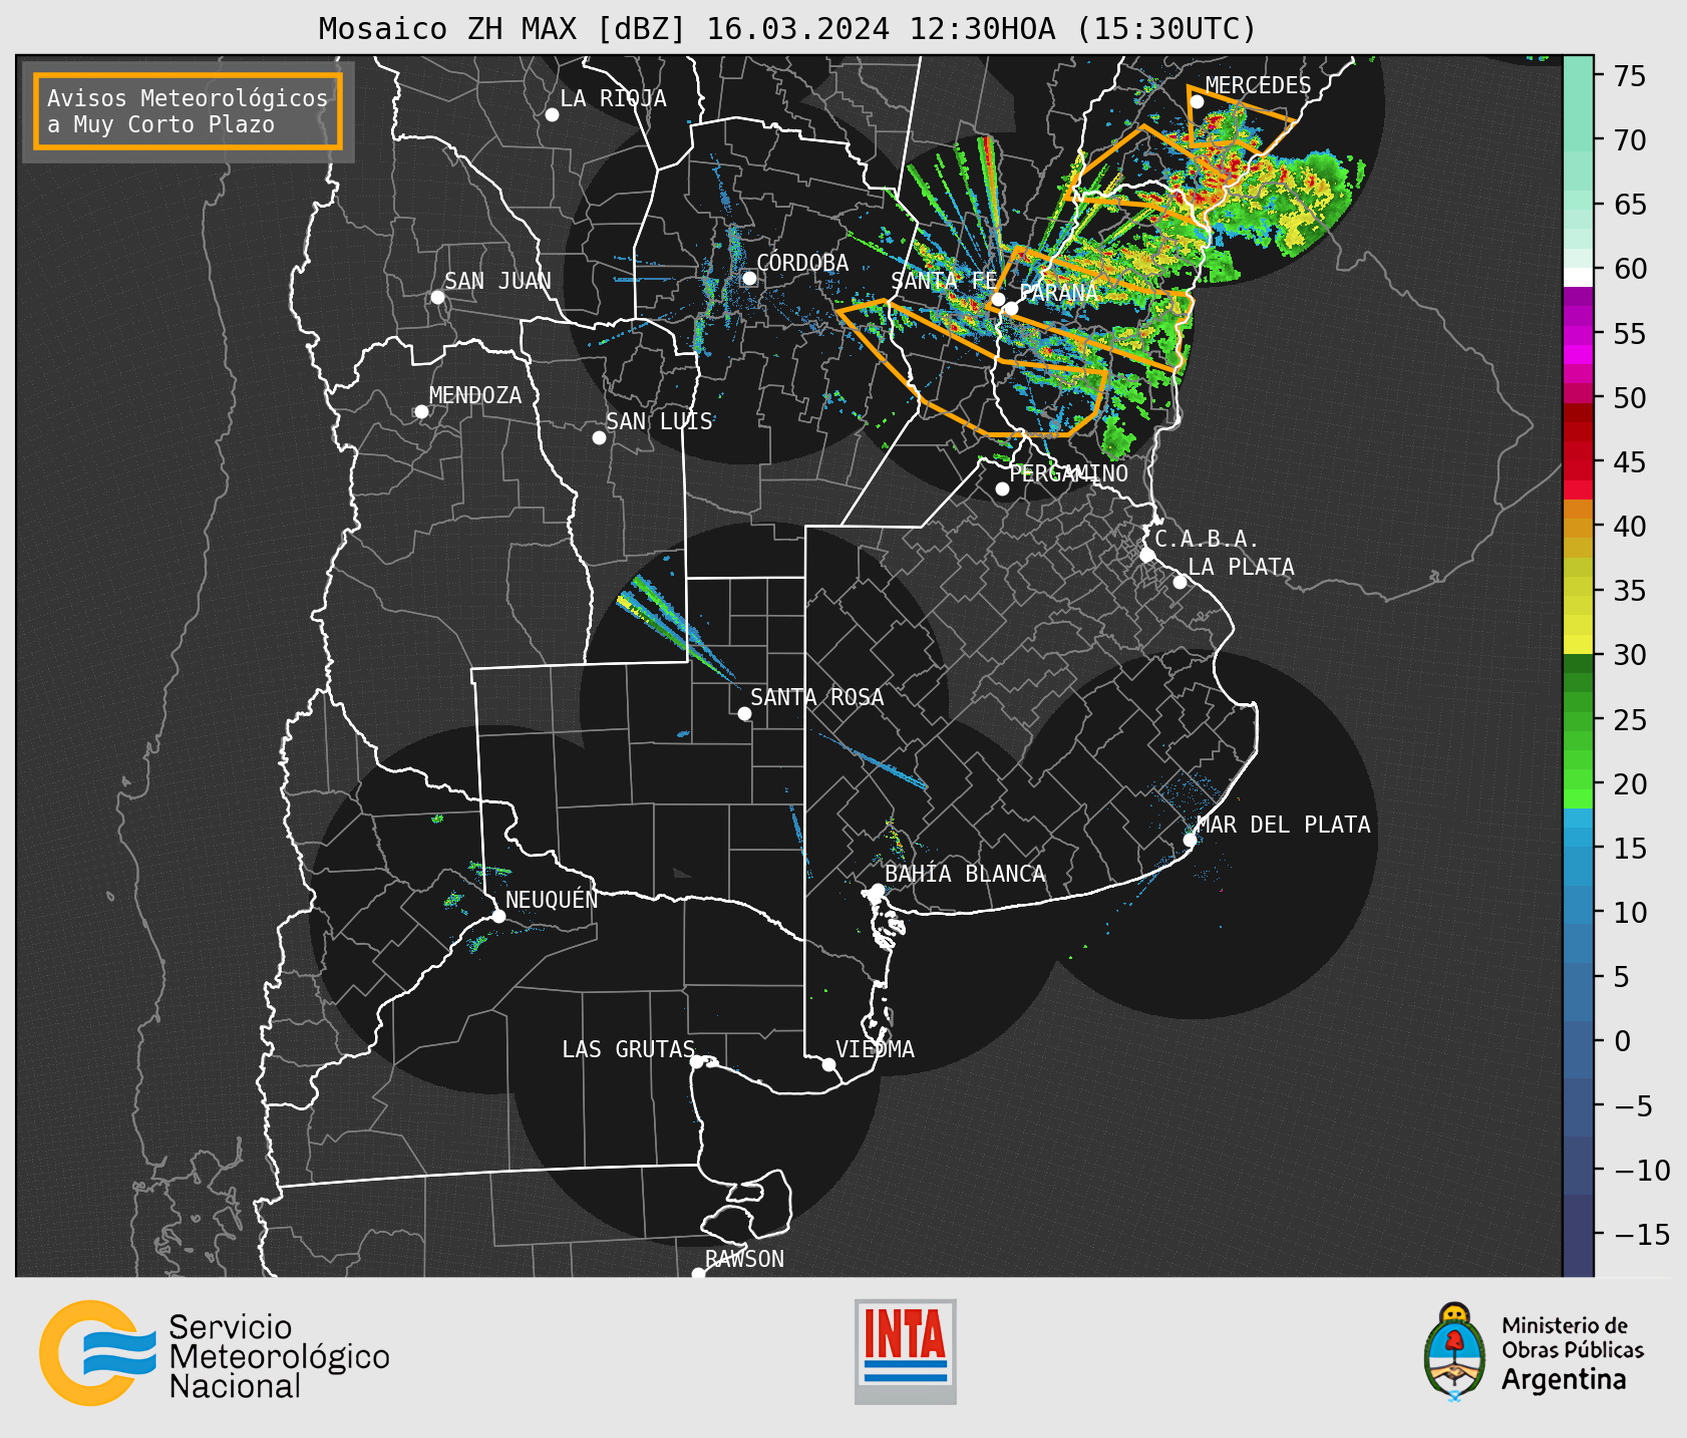Click the white 60 dBZ color band
Image resolution: width=1687 pixels, height=1438 pixels.
1578,277
